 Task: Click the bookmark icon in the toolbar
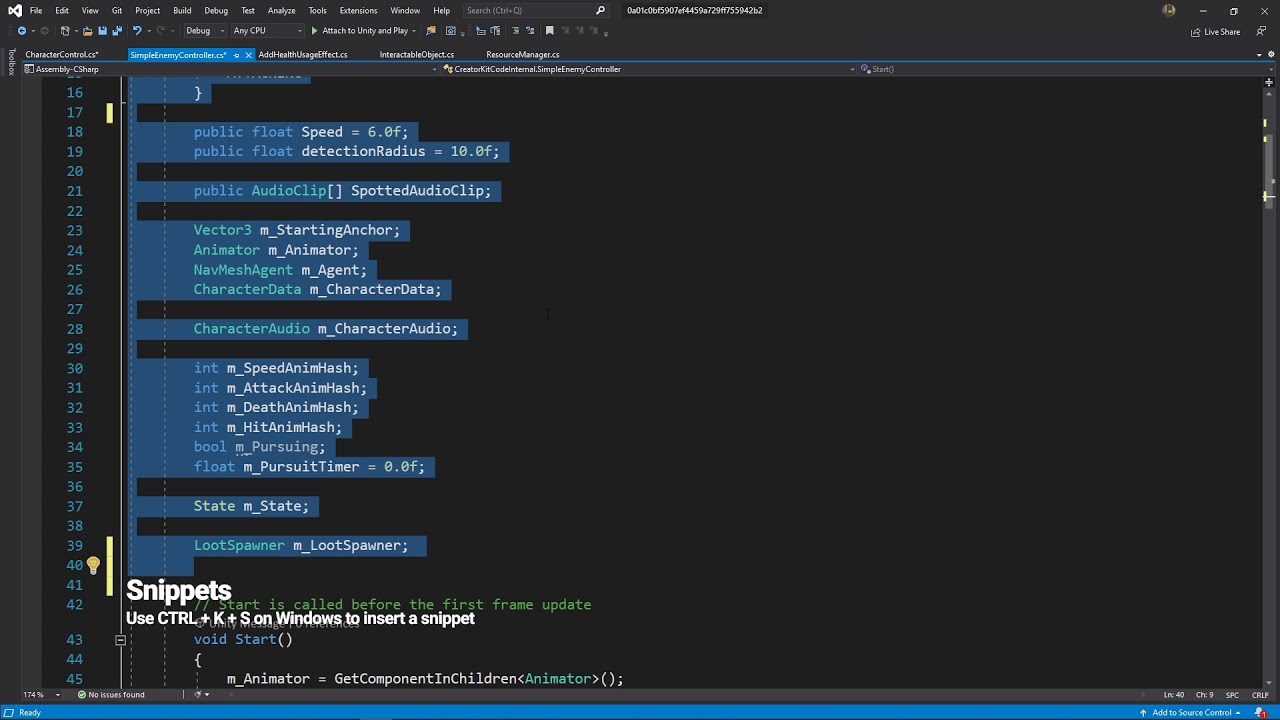click(549, 31)
